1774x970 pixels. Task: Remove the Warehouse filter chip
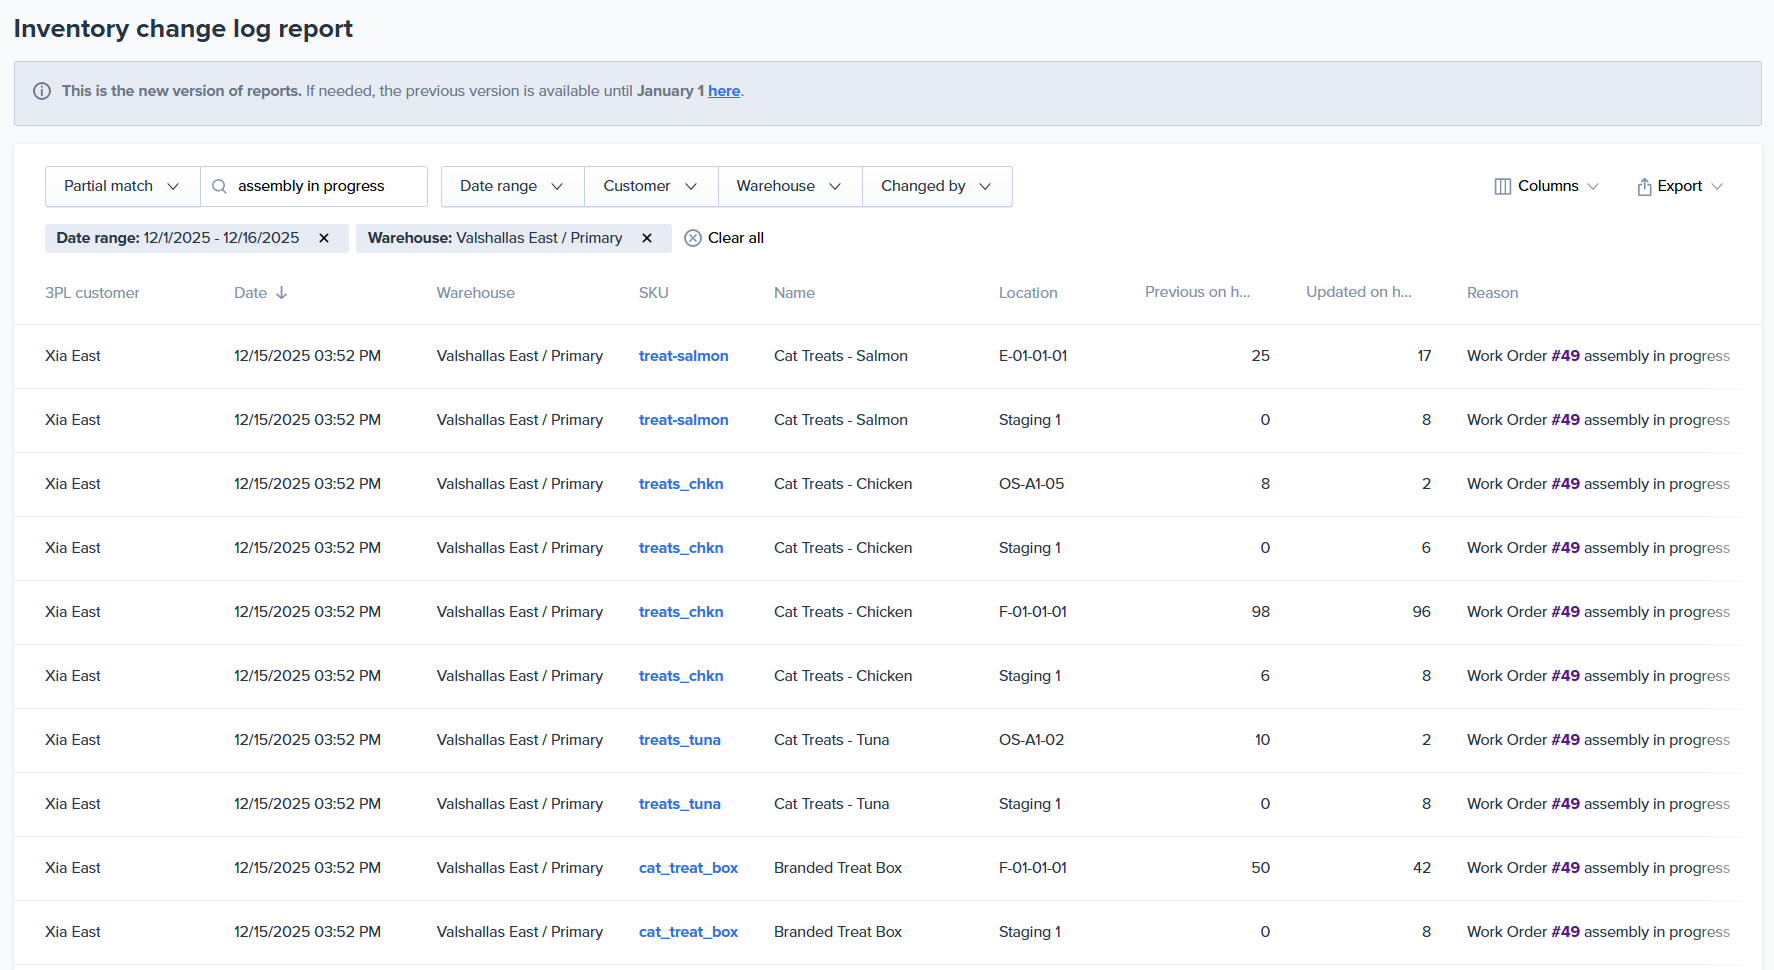click(x=647, y=238)
